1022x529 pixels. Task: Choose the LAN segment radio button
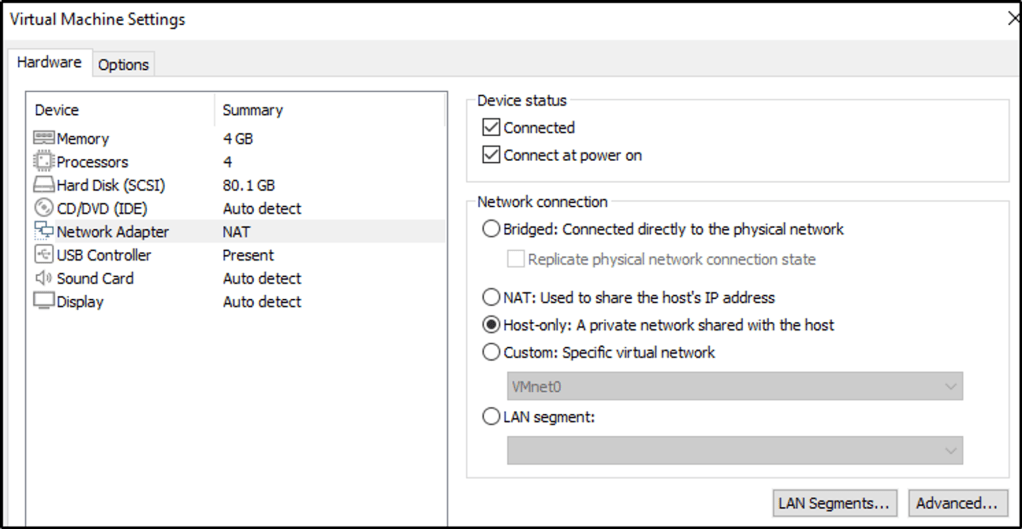pos(491,417)
